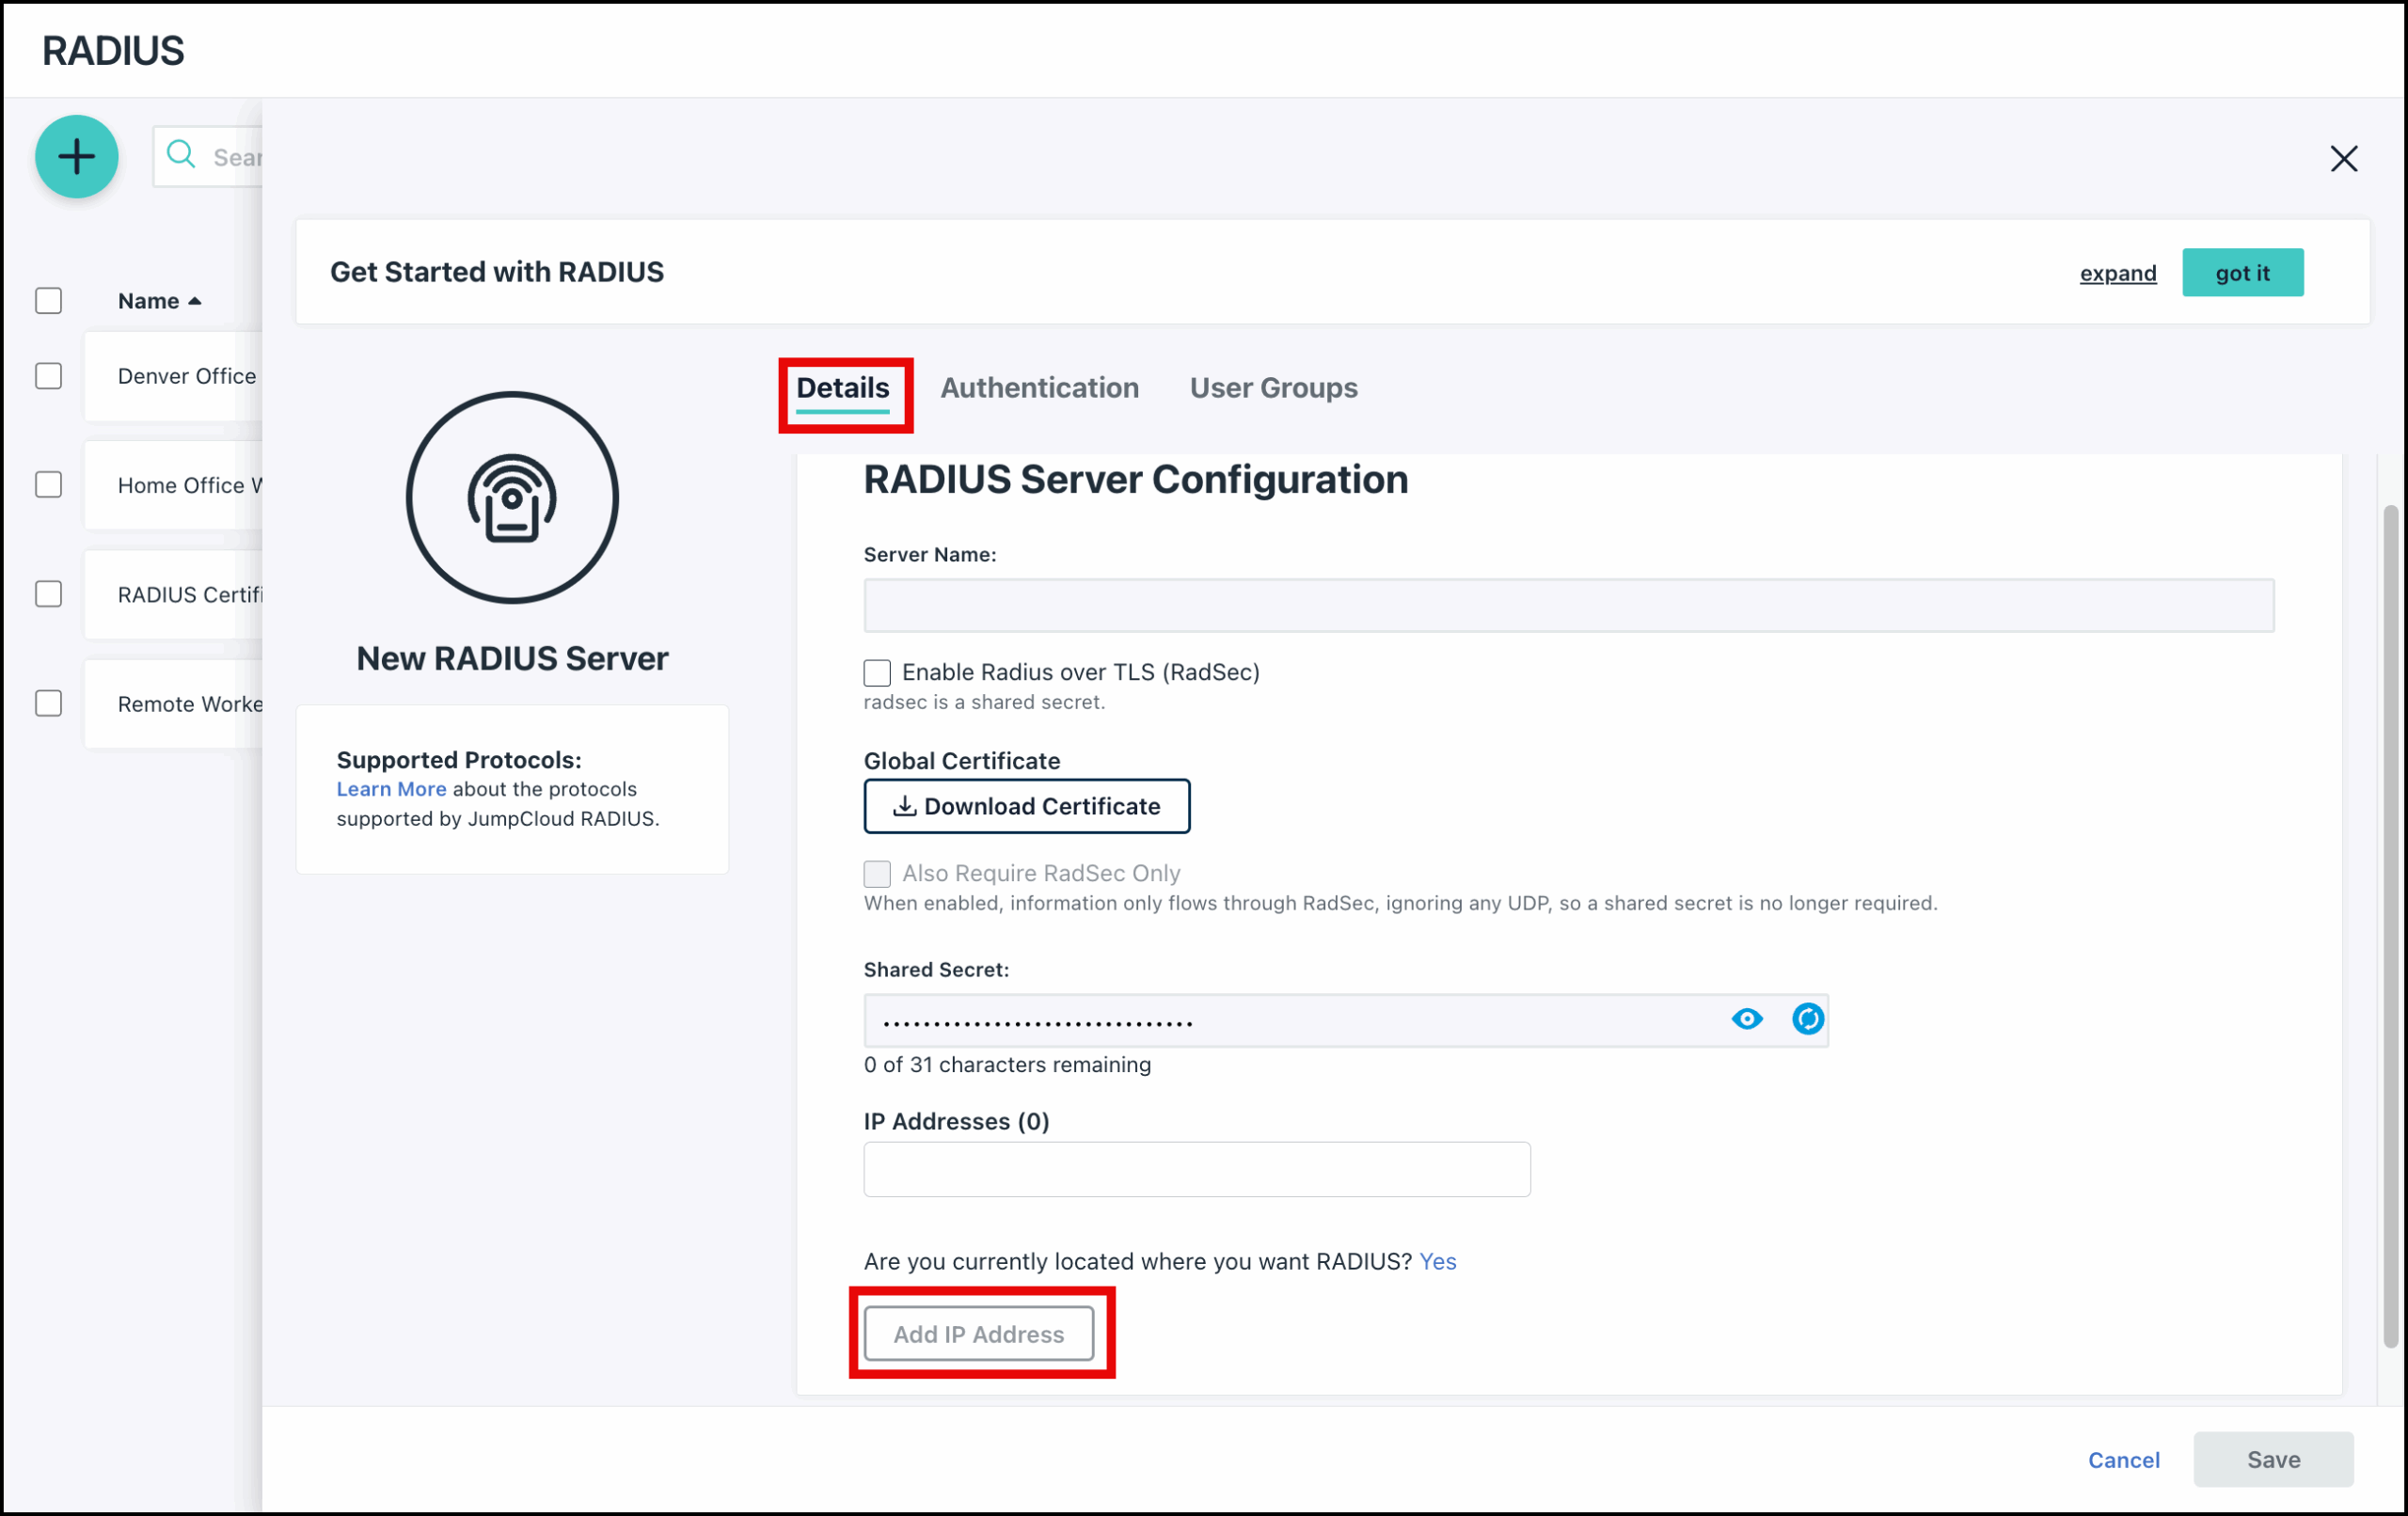Close the RADIUS server configuration dialog
This screenshot has width=2408, height=1516.
coord(2344,158)
